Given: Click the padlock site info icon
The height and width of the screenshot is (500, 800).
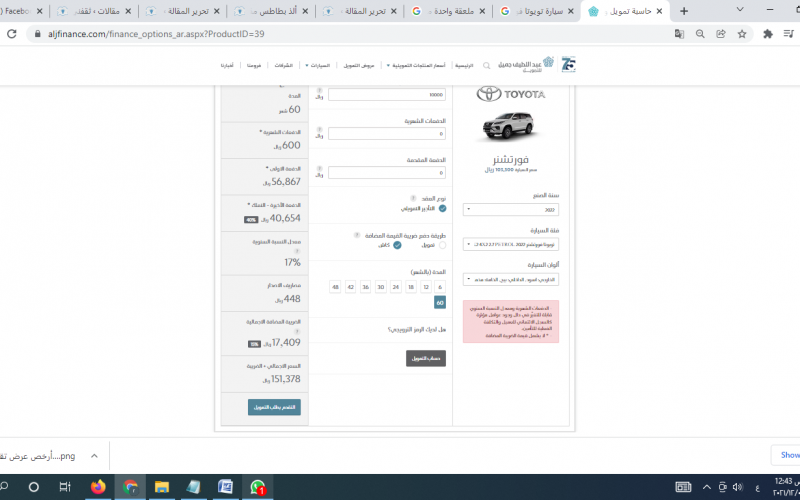Looking at the screenshot, I should [x=37, y=34].
